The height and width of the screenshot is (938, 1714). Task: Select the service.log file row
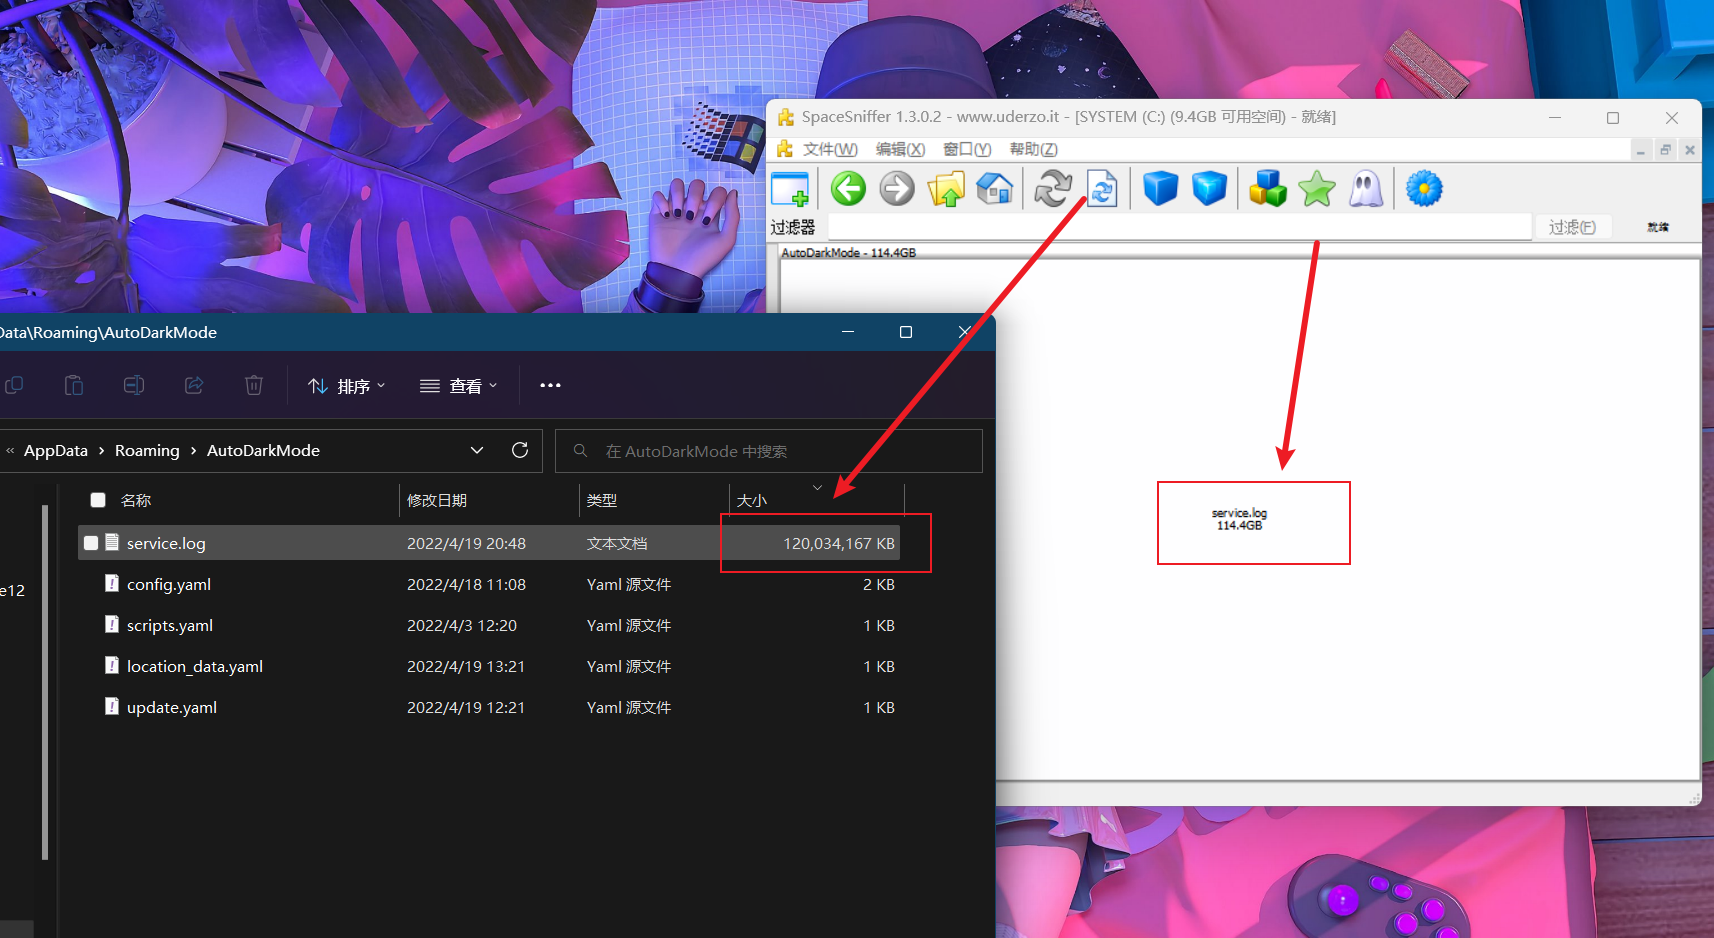point(489,543)
